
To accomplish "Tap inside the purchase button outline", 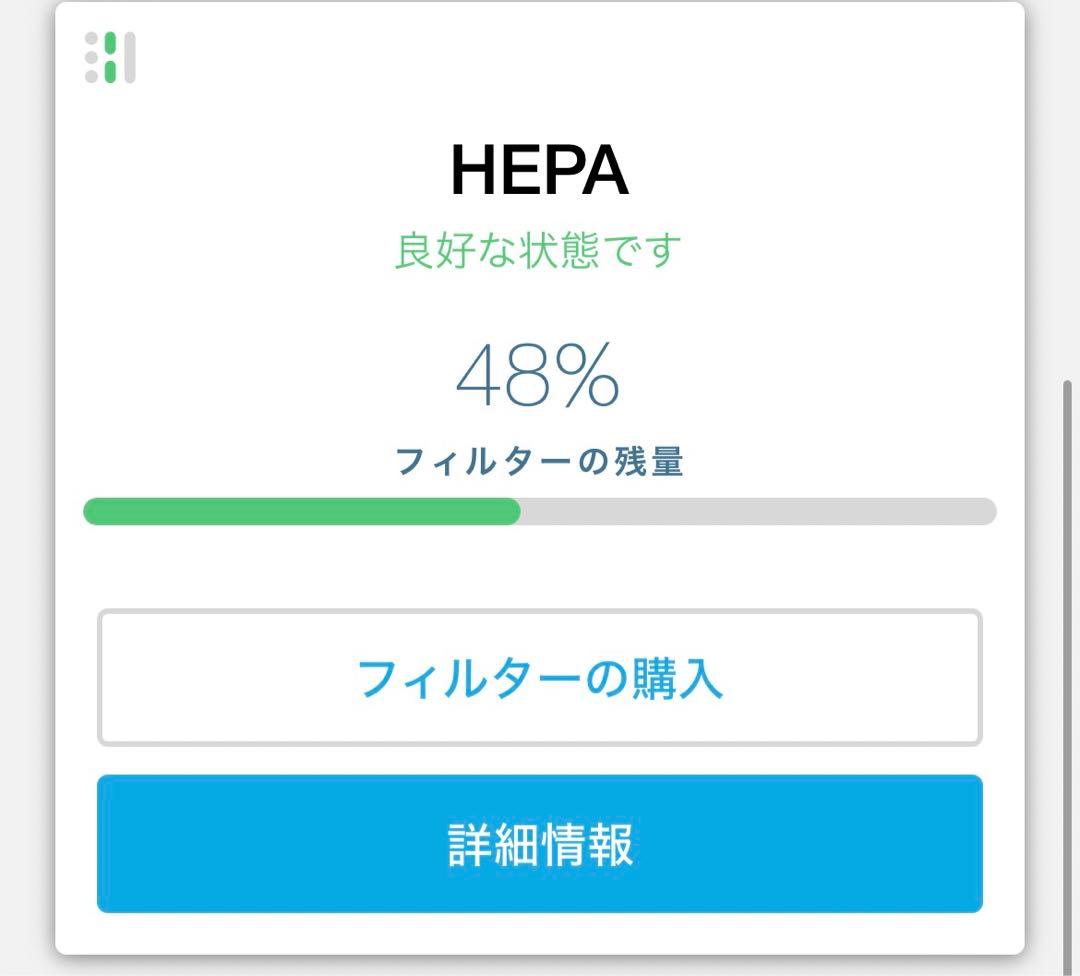I will 540,677.
